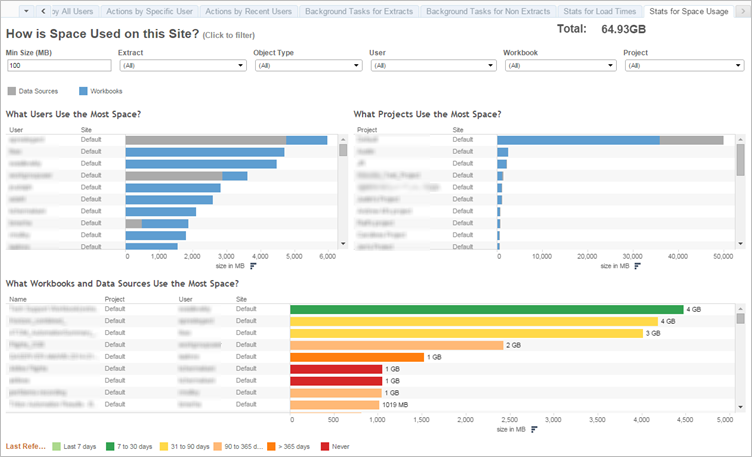The height and width of the screenshot is (457, 752).
Task: Click sort icon under users chart axis
Action: click(x=253, y=266)
